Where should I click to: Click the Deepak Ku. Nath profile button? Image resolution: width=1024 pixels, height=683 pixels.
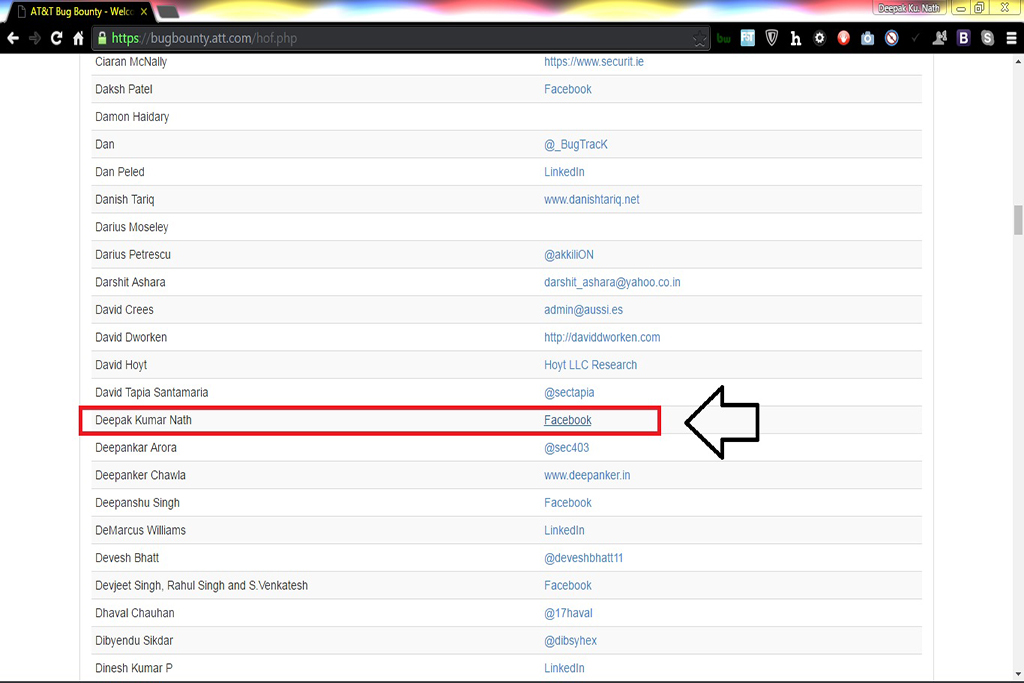[909, 8]
